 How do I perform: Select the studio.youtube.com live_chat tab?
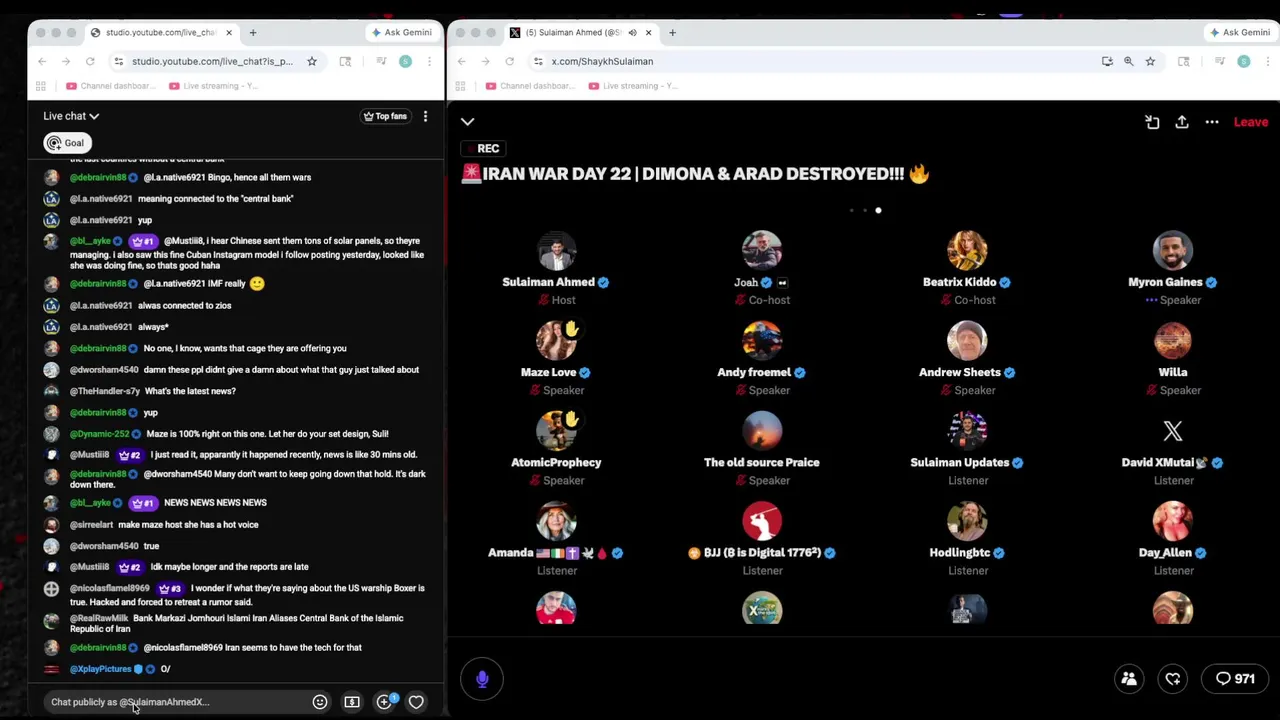[x=160, y=32]
